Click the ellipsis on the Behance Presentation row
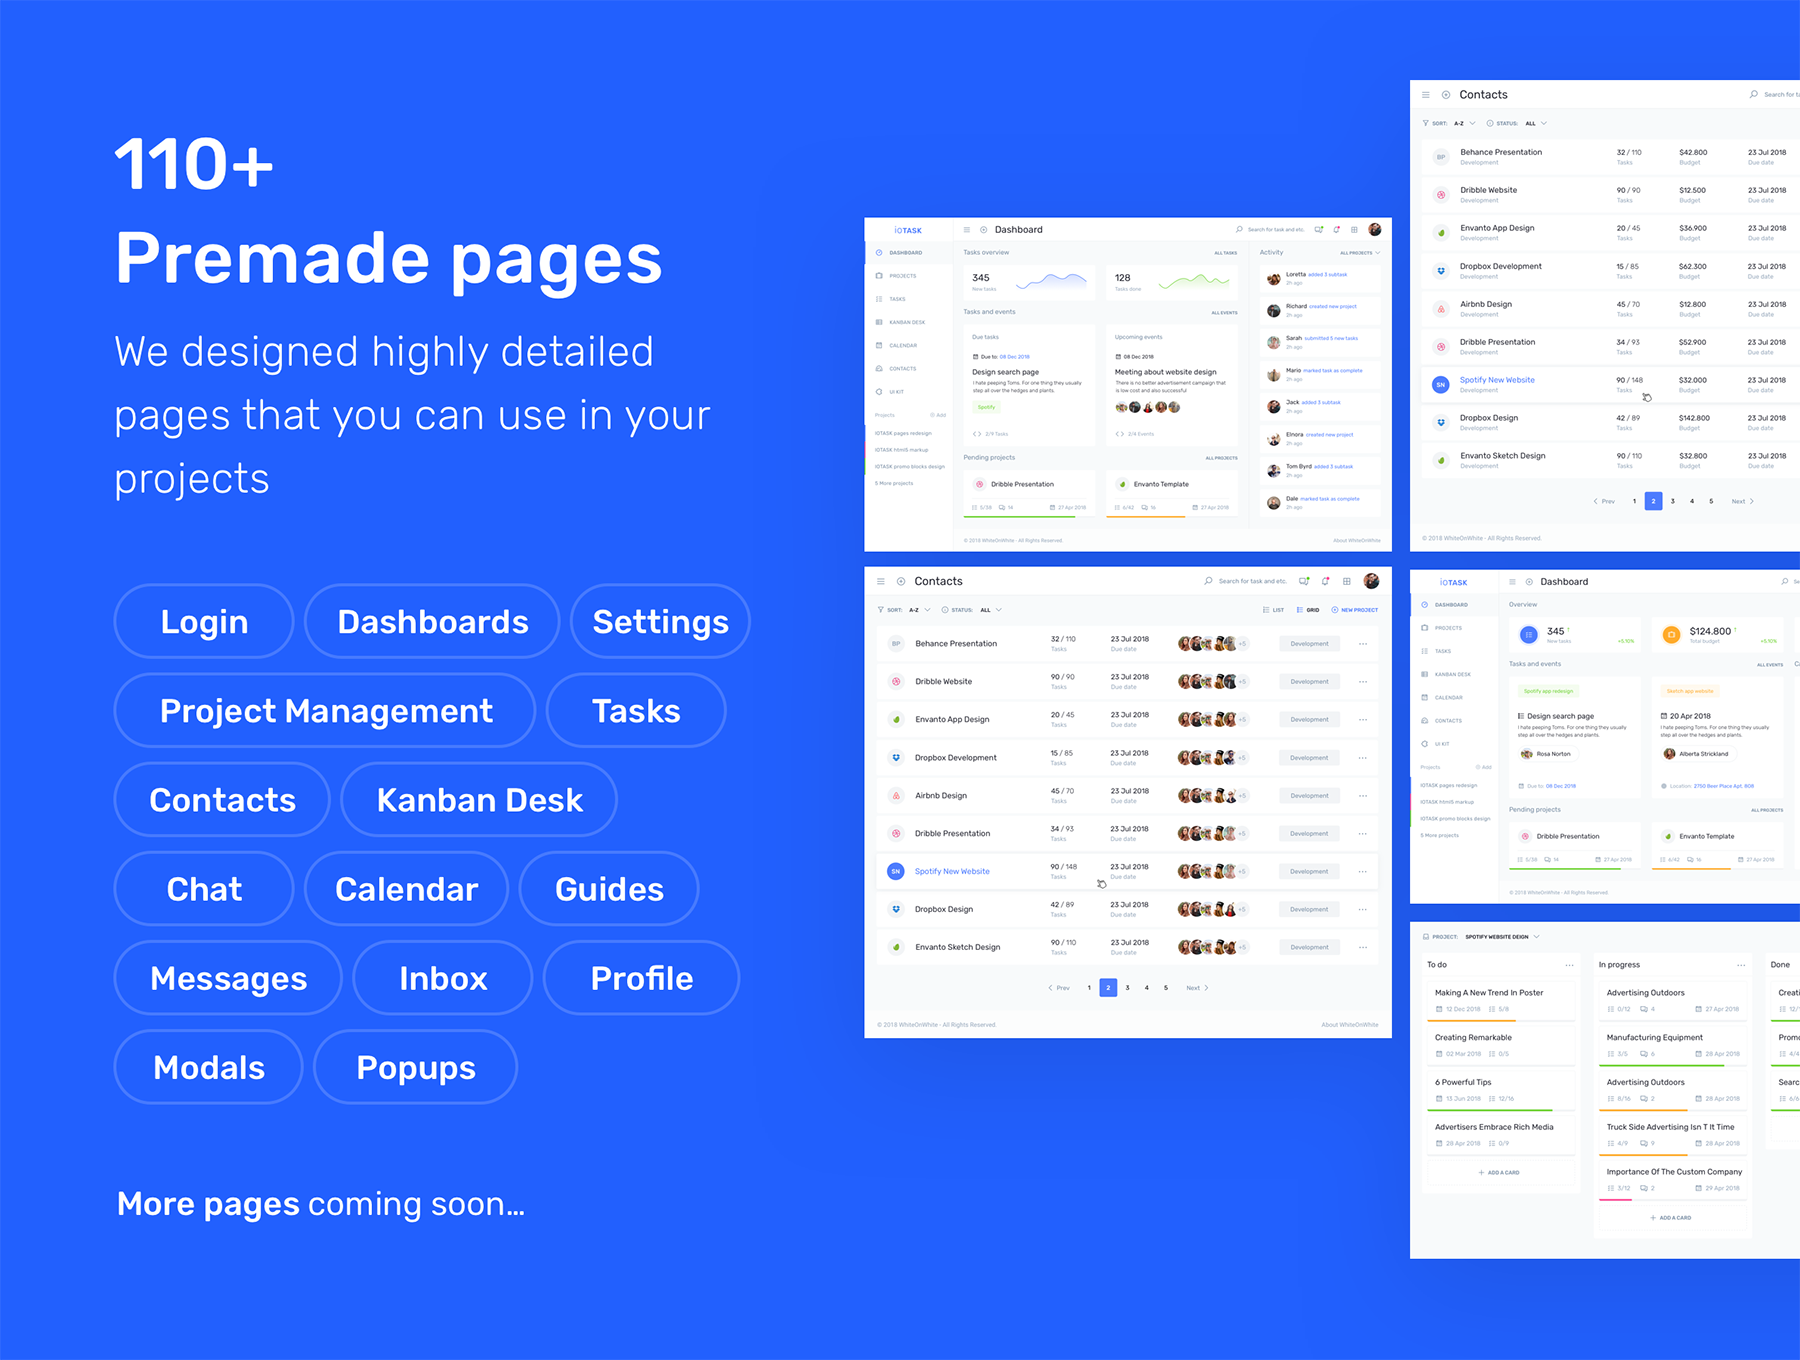This screenshot has width=1800, height=1360. (1363, 644)
